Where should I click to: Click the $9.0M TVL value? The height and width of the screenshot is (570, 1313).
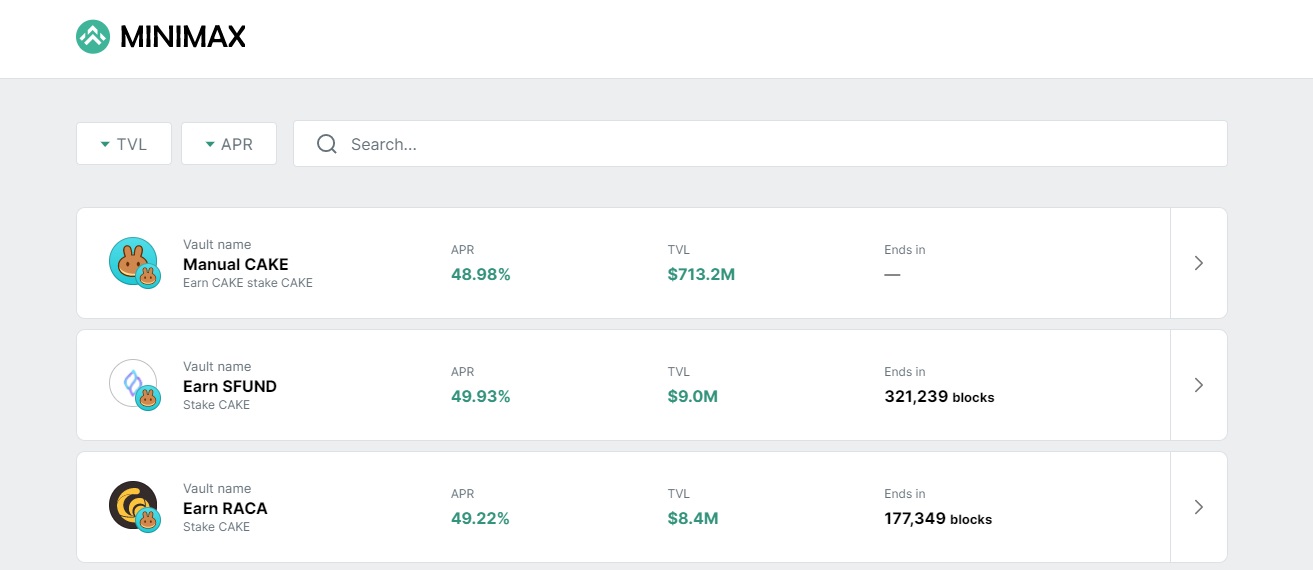(x=693, y=396)
